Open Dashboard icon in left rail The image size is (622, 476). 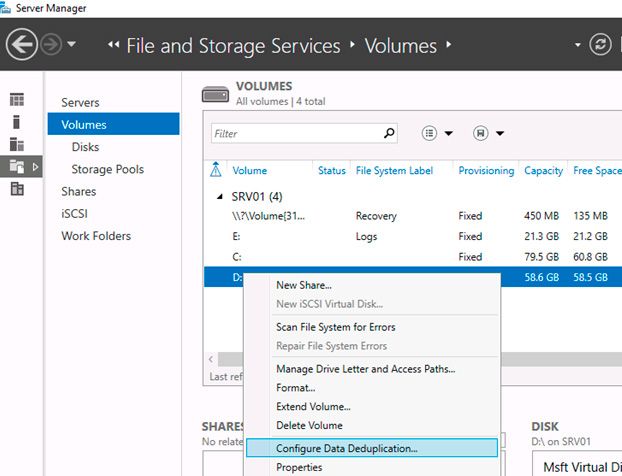17,100
